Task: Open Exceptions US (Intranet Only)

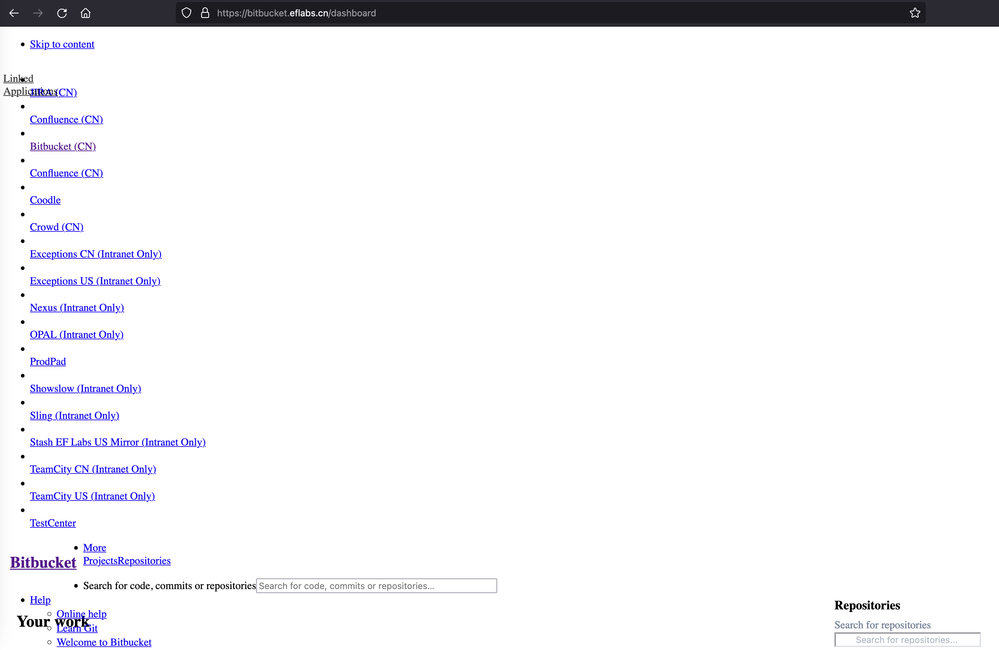Action: coord(95,280)
